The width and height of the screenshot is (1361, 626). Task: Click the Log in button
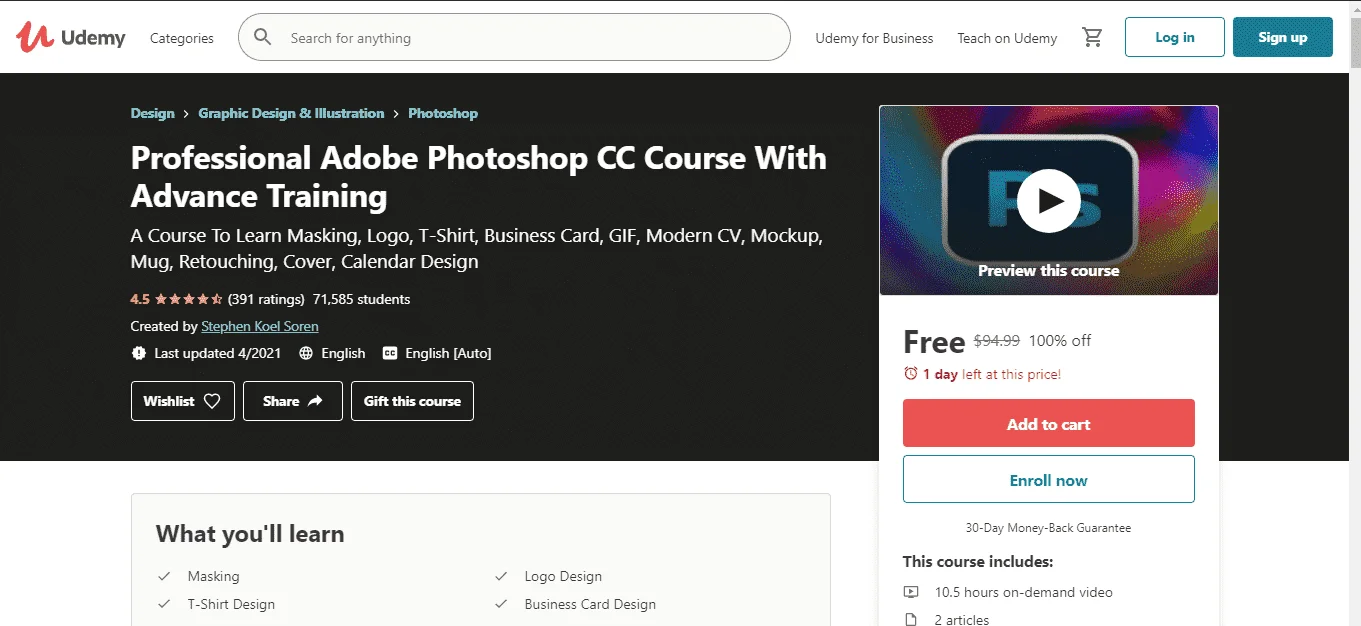coord(1175,37)
